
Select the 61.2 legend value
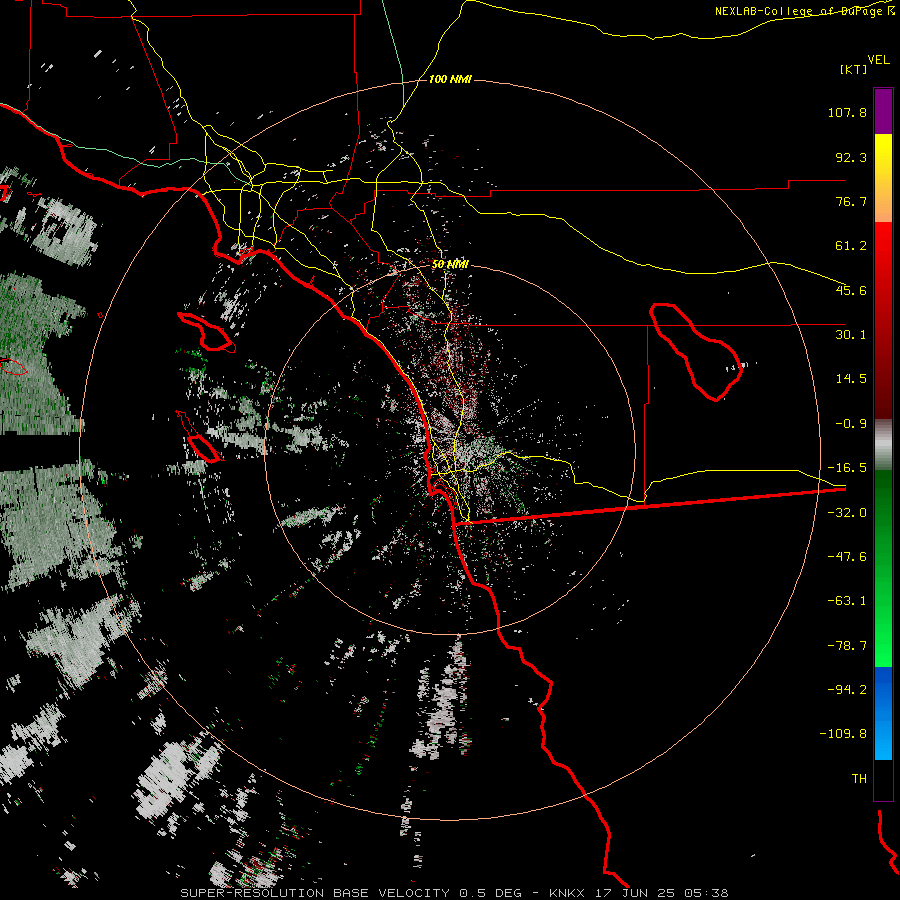851,246
